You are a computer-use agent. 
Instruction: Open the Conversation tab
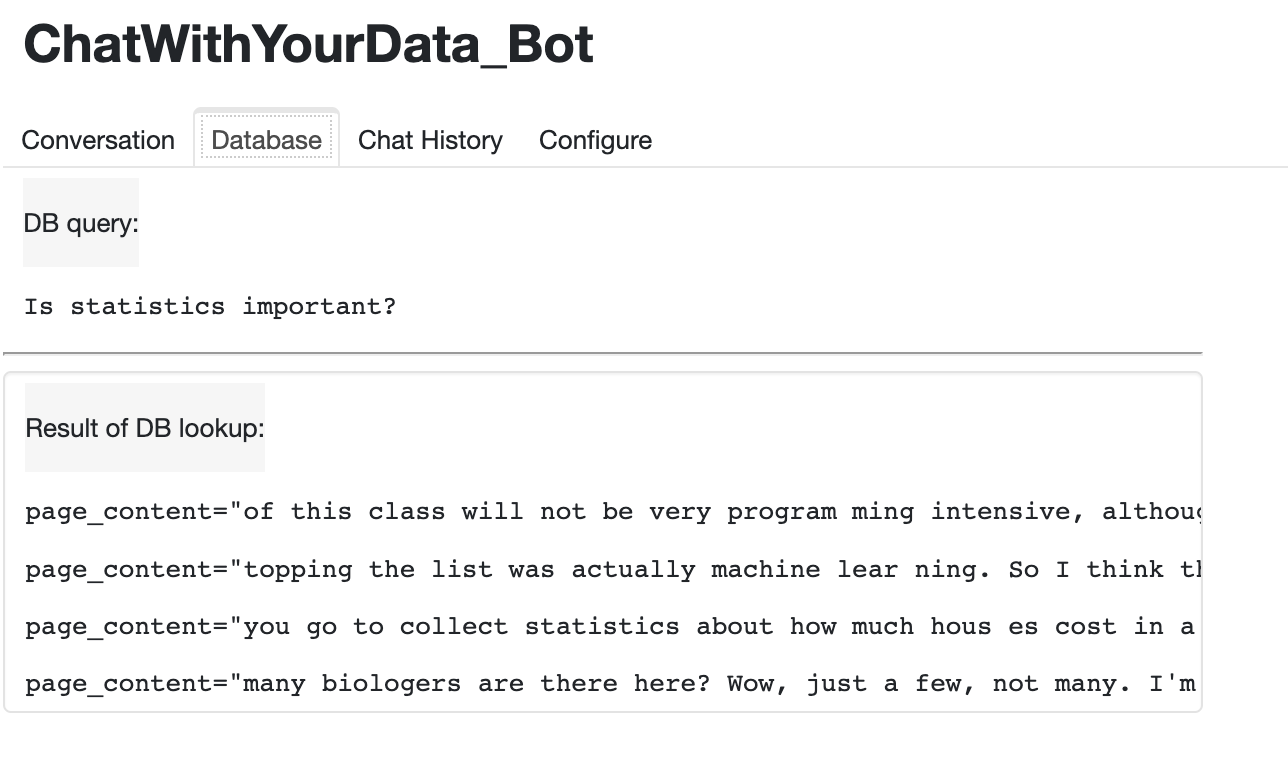point(98,140)
